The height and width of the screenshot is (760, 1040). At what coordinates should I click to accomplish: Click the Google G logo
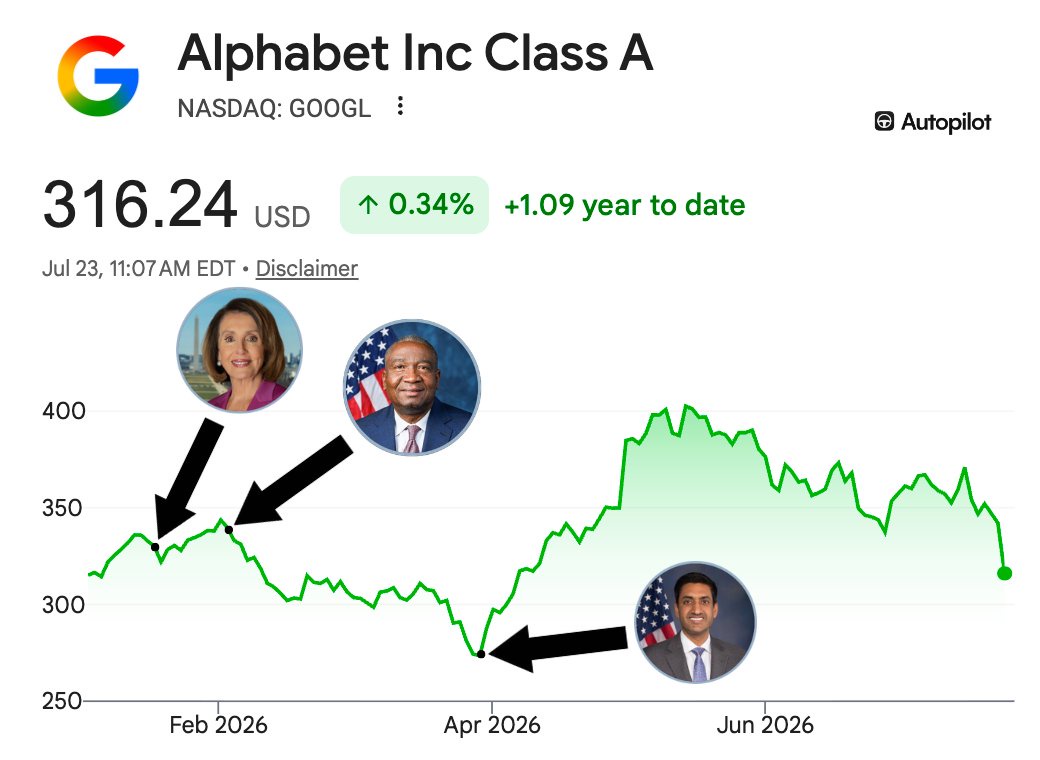pos(98,76)
